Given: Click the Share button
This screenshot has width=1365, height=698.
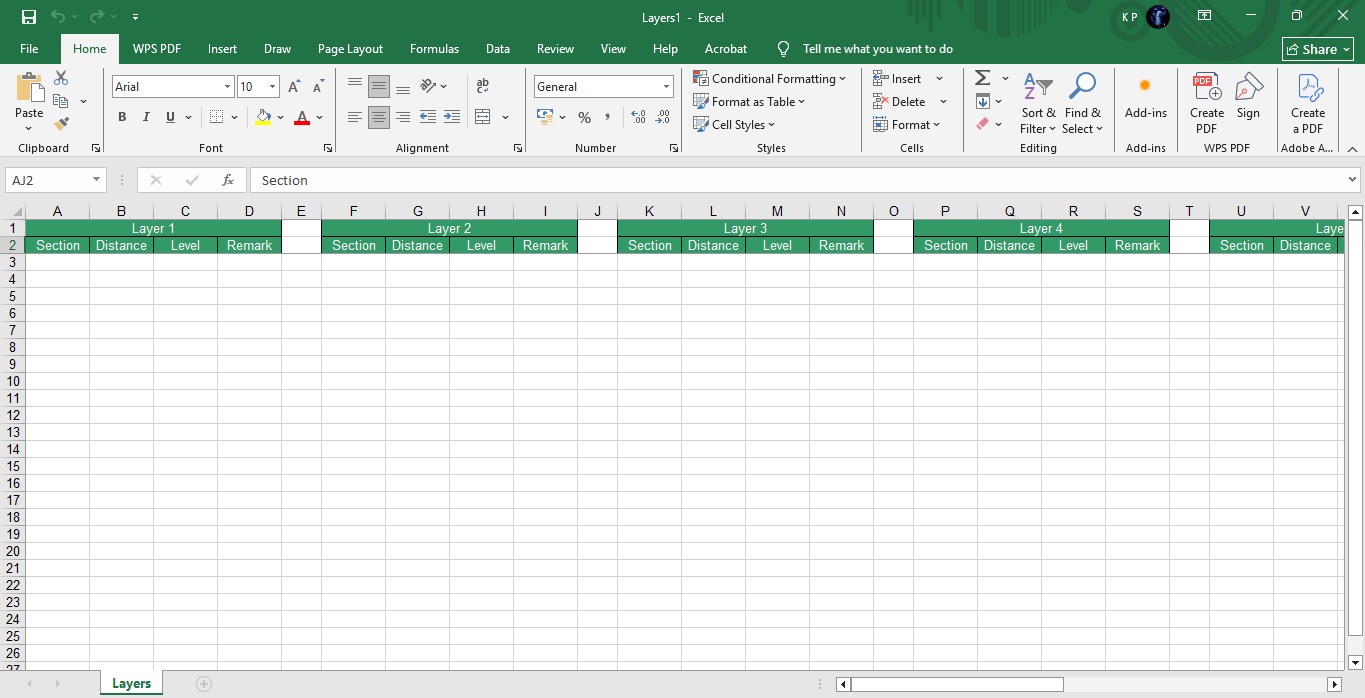Looking at the screenshot, I should pyautogui.click(x=1318, y=49).
